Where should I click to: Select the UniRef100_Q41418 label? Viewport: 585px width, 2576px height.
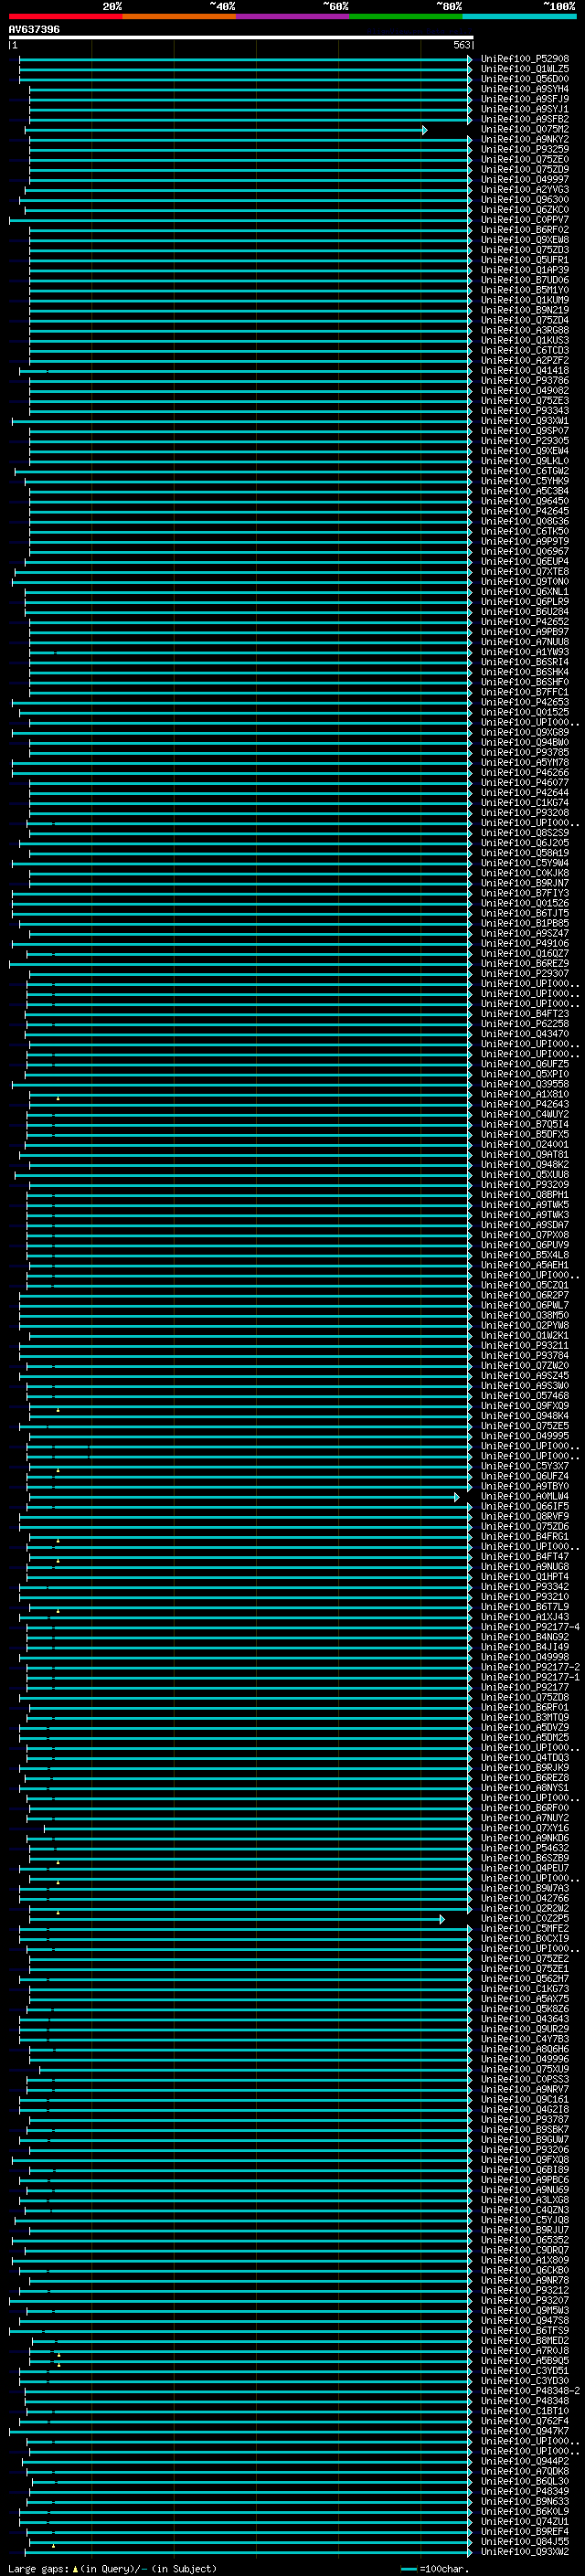(x=524, y=370)
